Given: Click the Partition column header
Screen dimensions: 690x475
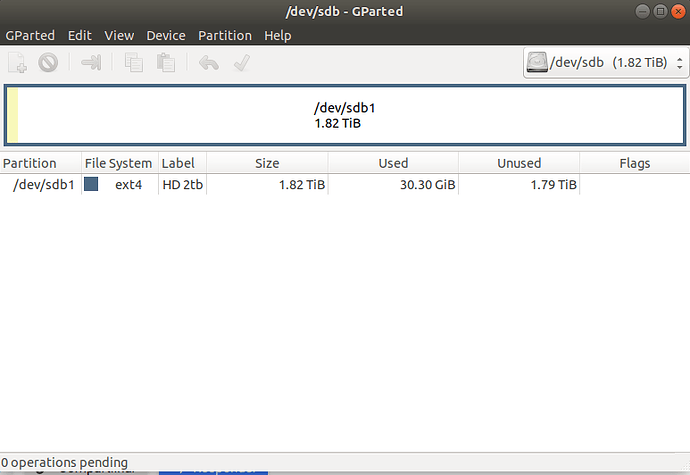Looking at the screenshot, I should tap(40, 163).
